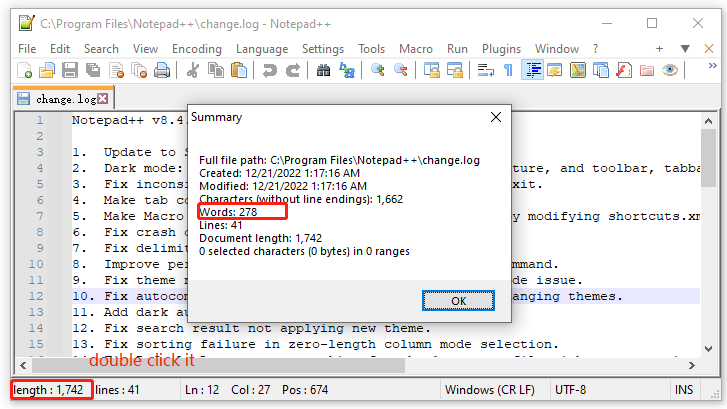Image resolution: width=727 pixels, height=409 pixels.
Task: Open the Macro menu
Action: 416,49
